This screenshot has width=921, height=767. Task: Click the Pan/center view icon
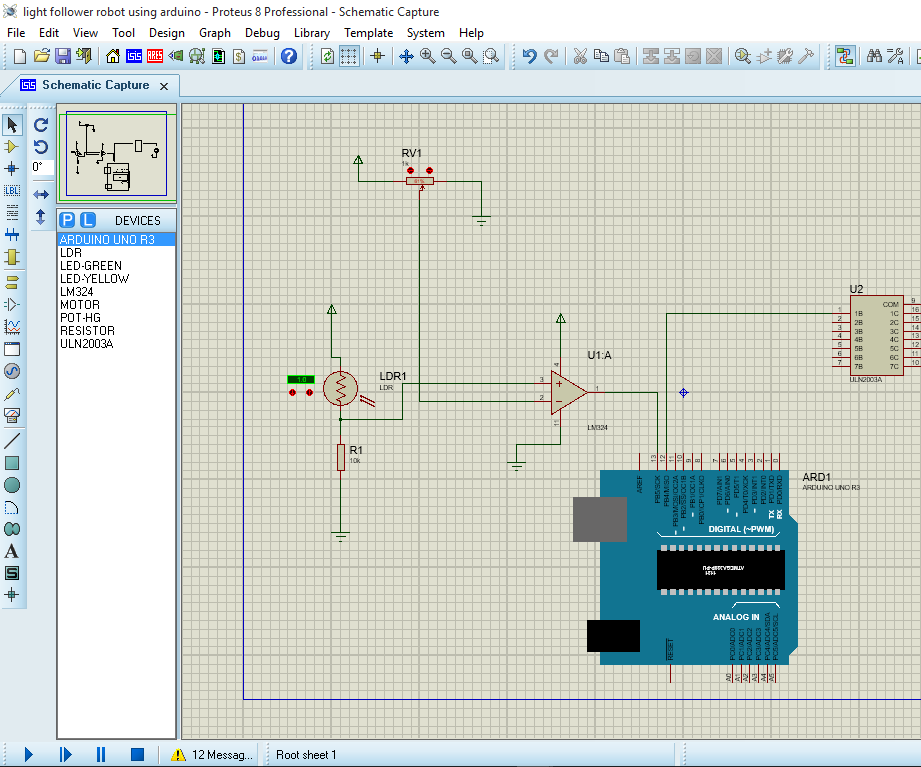click(x=406, y=56)
